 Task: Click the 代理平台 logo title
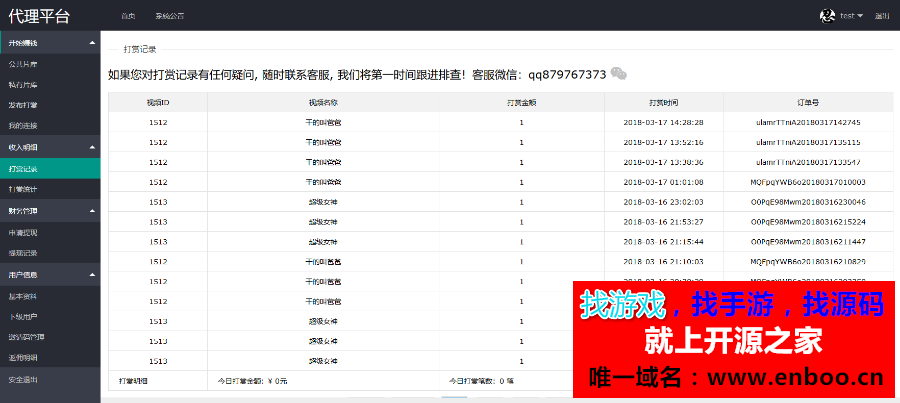[x=39, y=16]
